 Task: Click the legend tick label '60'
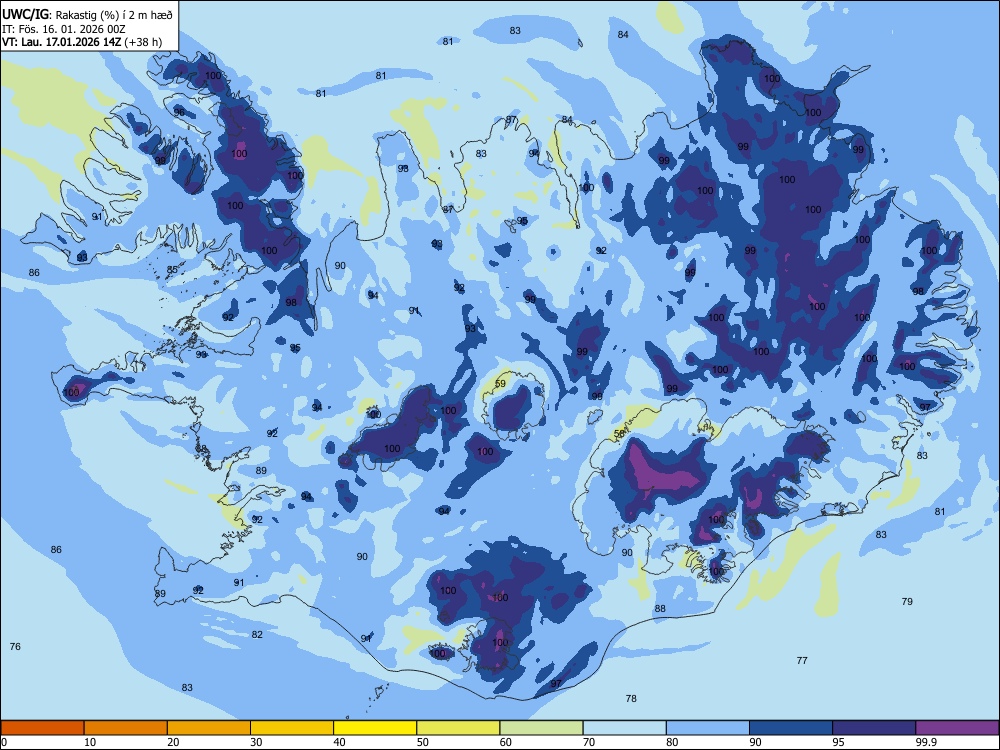(x=506, y=742)
